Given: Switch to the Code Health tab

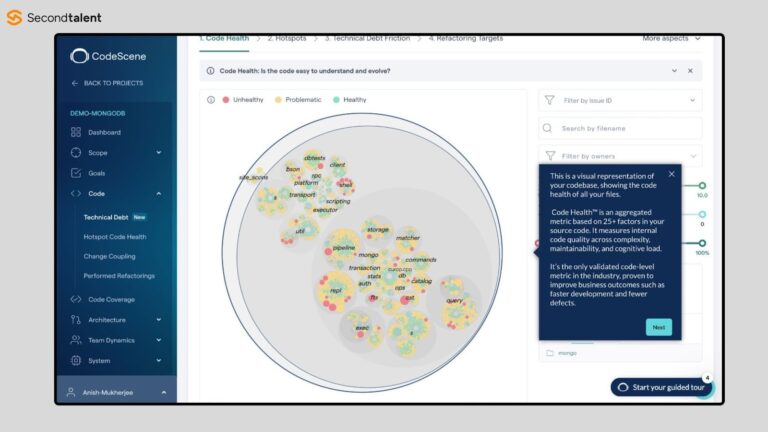Looking at the screenshot, I should coord(224,38).
